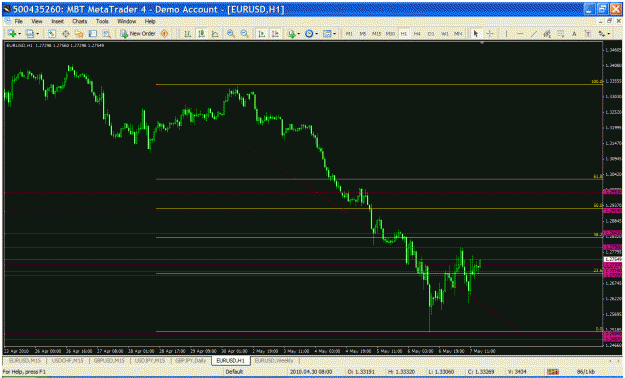625x378 pixels.
Task: Expand the Templates dropdown arrow
Action: (334, 34)
